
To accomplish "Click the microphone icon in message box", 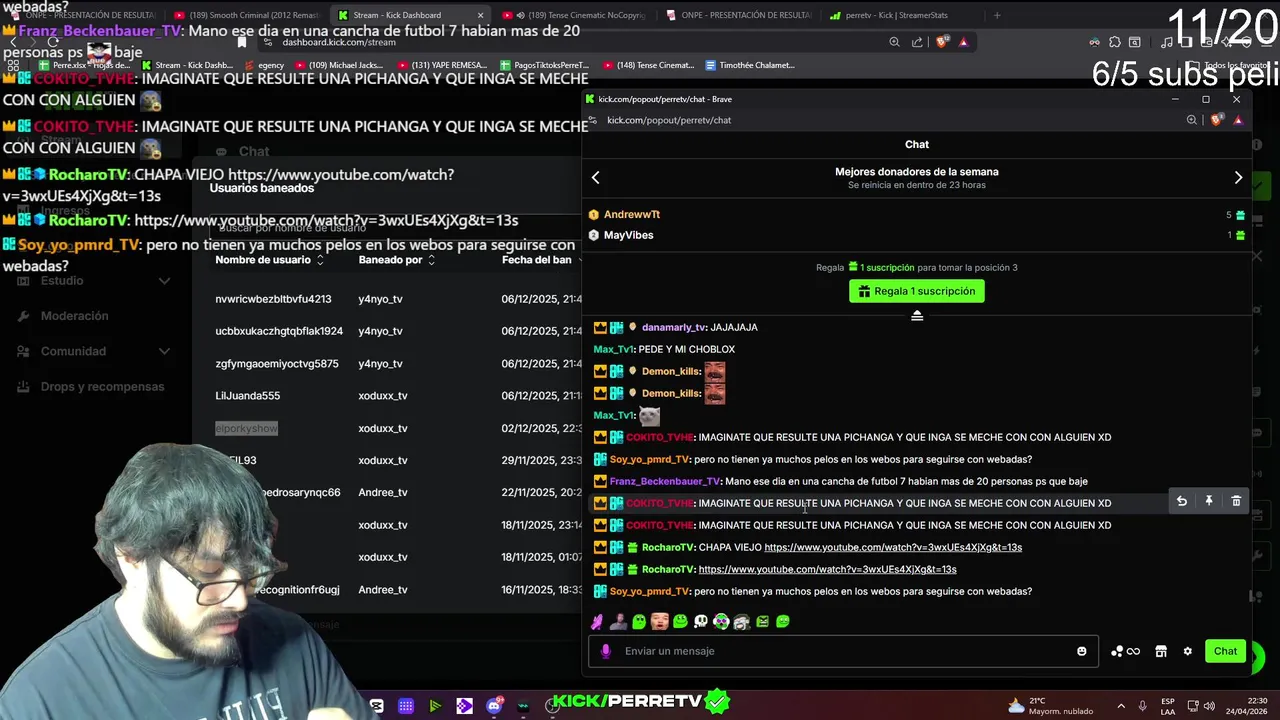I will [605, 651].
